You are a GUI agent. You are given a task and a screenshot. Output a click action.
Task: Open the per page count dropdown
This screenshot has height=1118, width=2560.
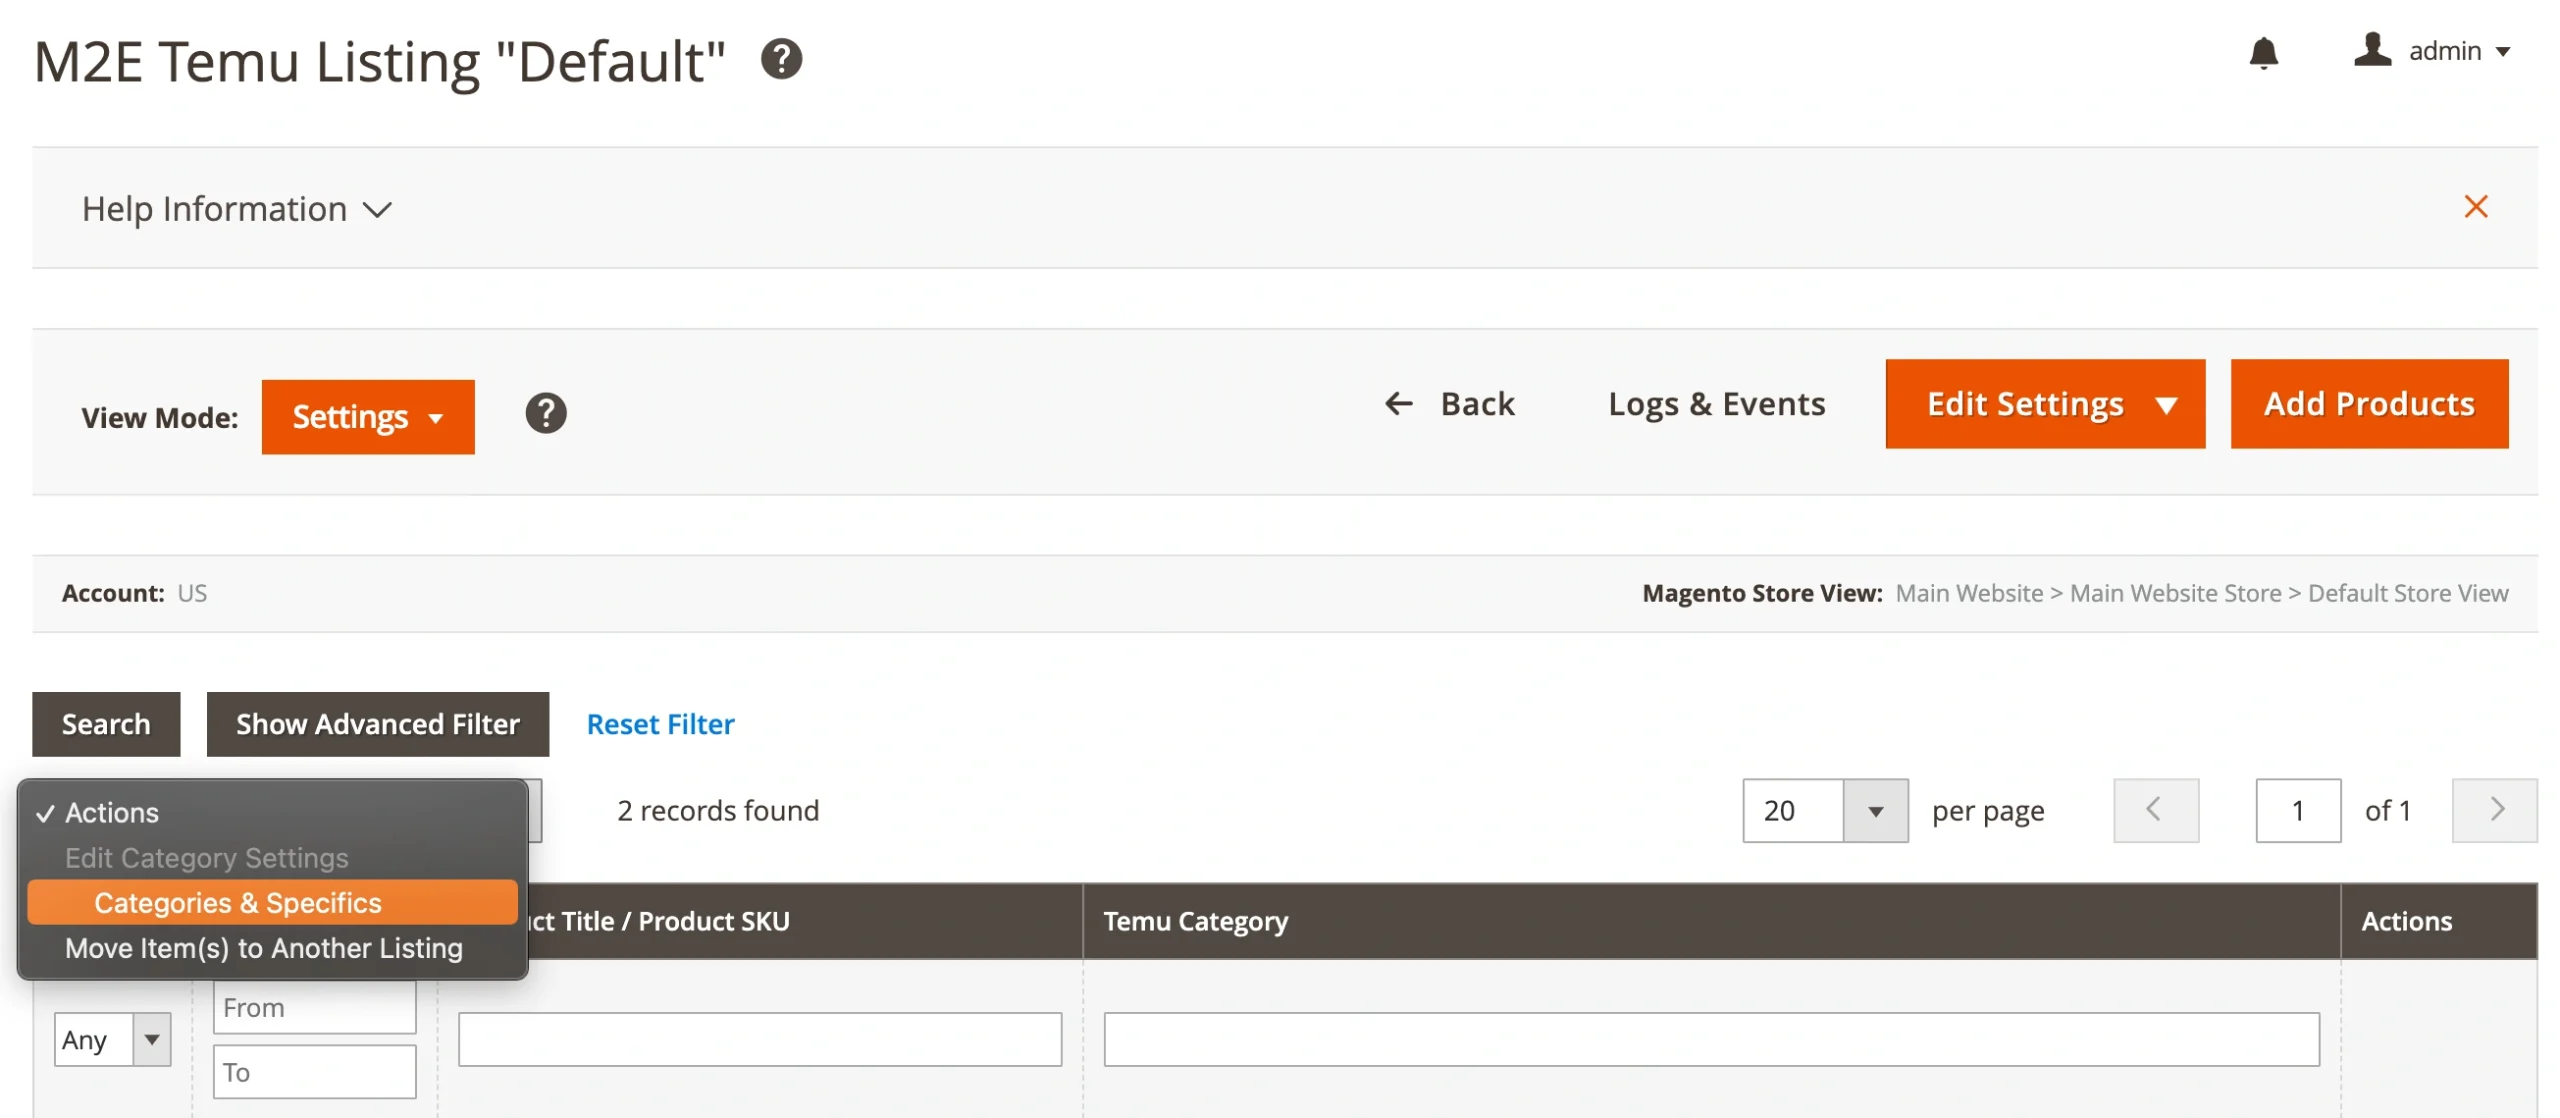[1875, 811]
